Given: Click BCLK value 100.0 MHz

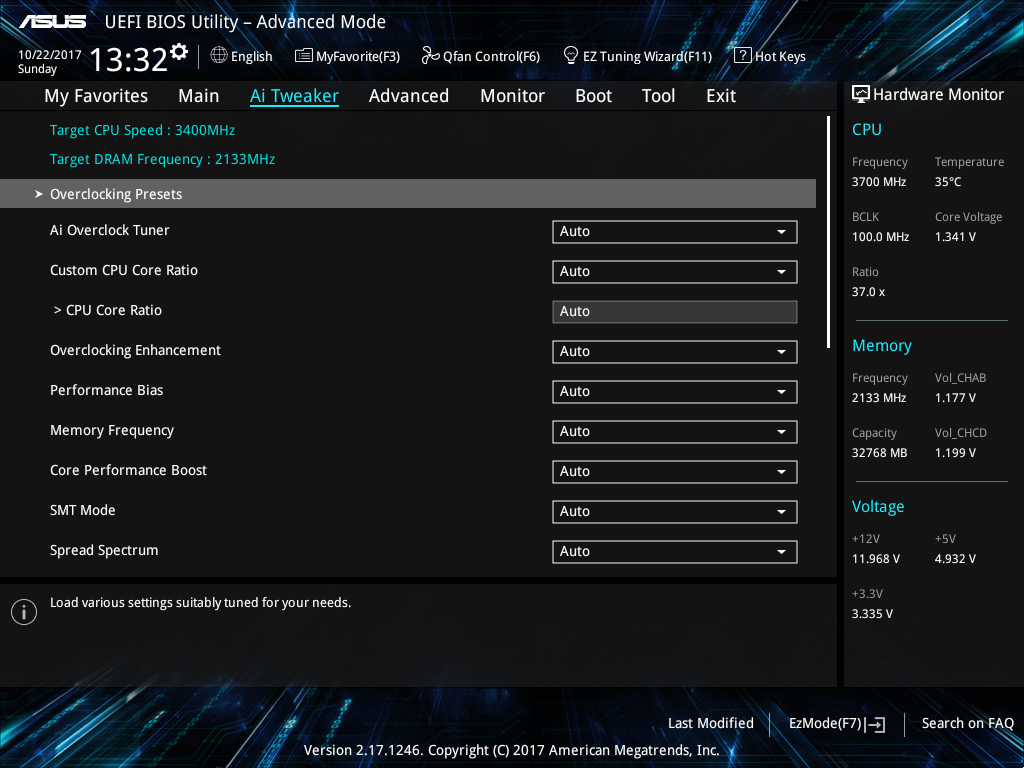Looking at the screenshot, I should click(880, 237).
